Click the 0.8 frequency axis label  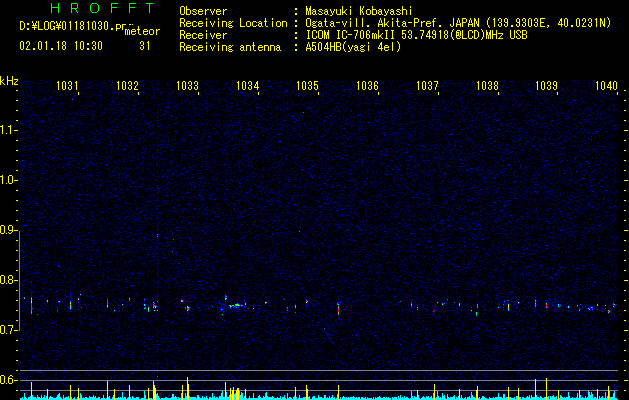tap(9, 280)
